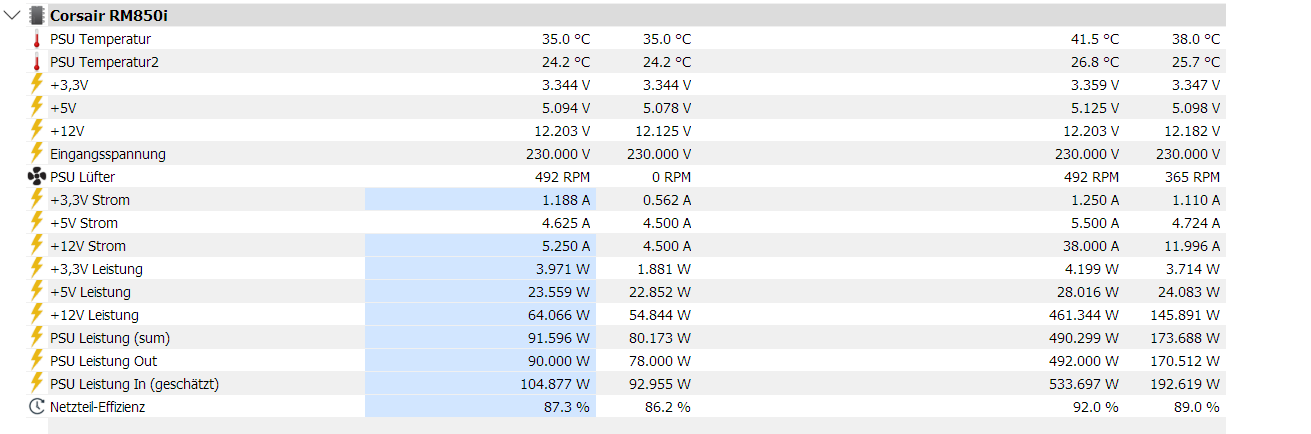Click the 92.0 % maximum efficiency value

(x=1096, y=407)
